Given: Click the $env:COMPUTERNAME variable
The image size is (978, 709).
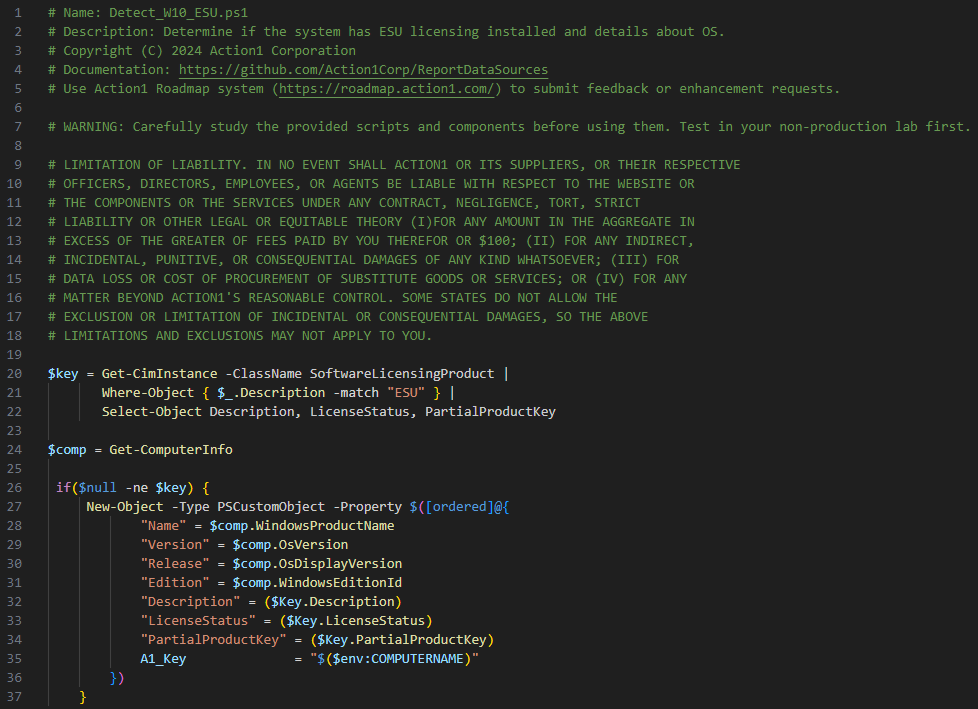Looking at the screenshot, I should click(x=410, y=659).
